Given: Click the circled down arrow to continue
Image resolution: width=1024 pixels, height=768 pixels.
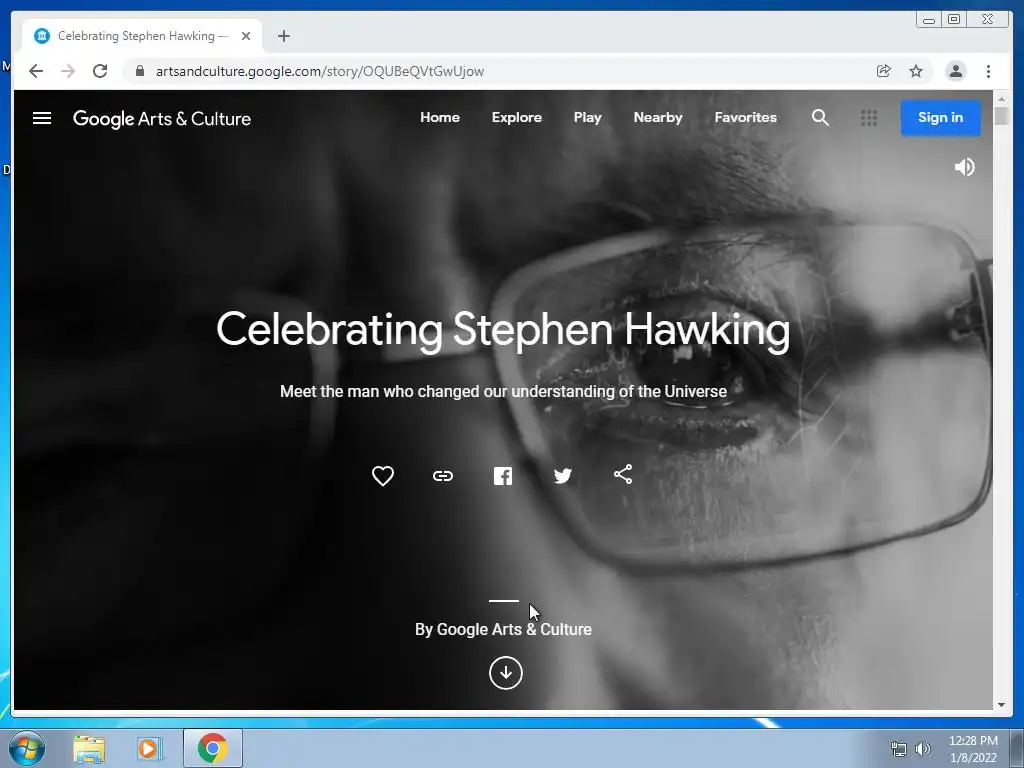Looking at the screenshot, I should point(505,673).
